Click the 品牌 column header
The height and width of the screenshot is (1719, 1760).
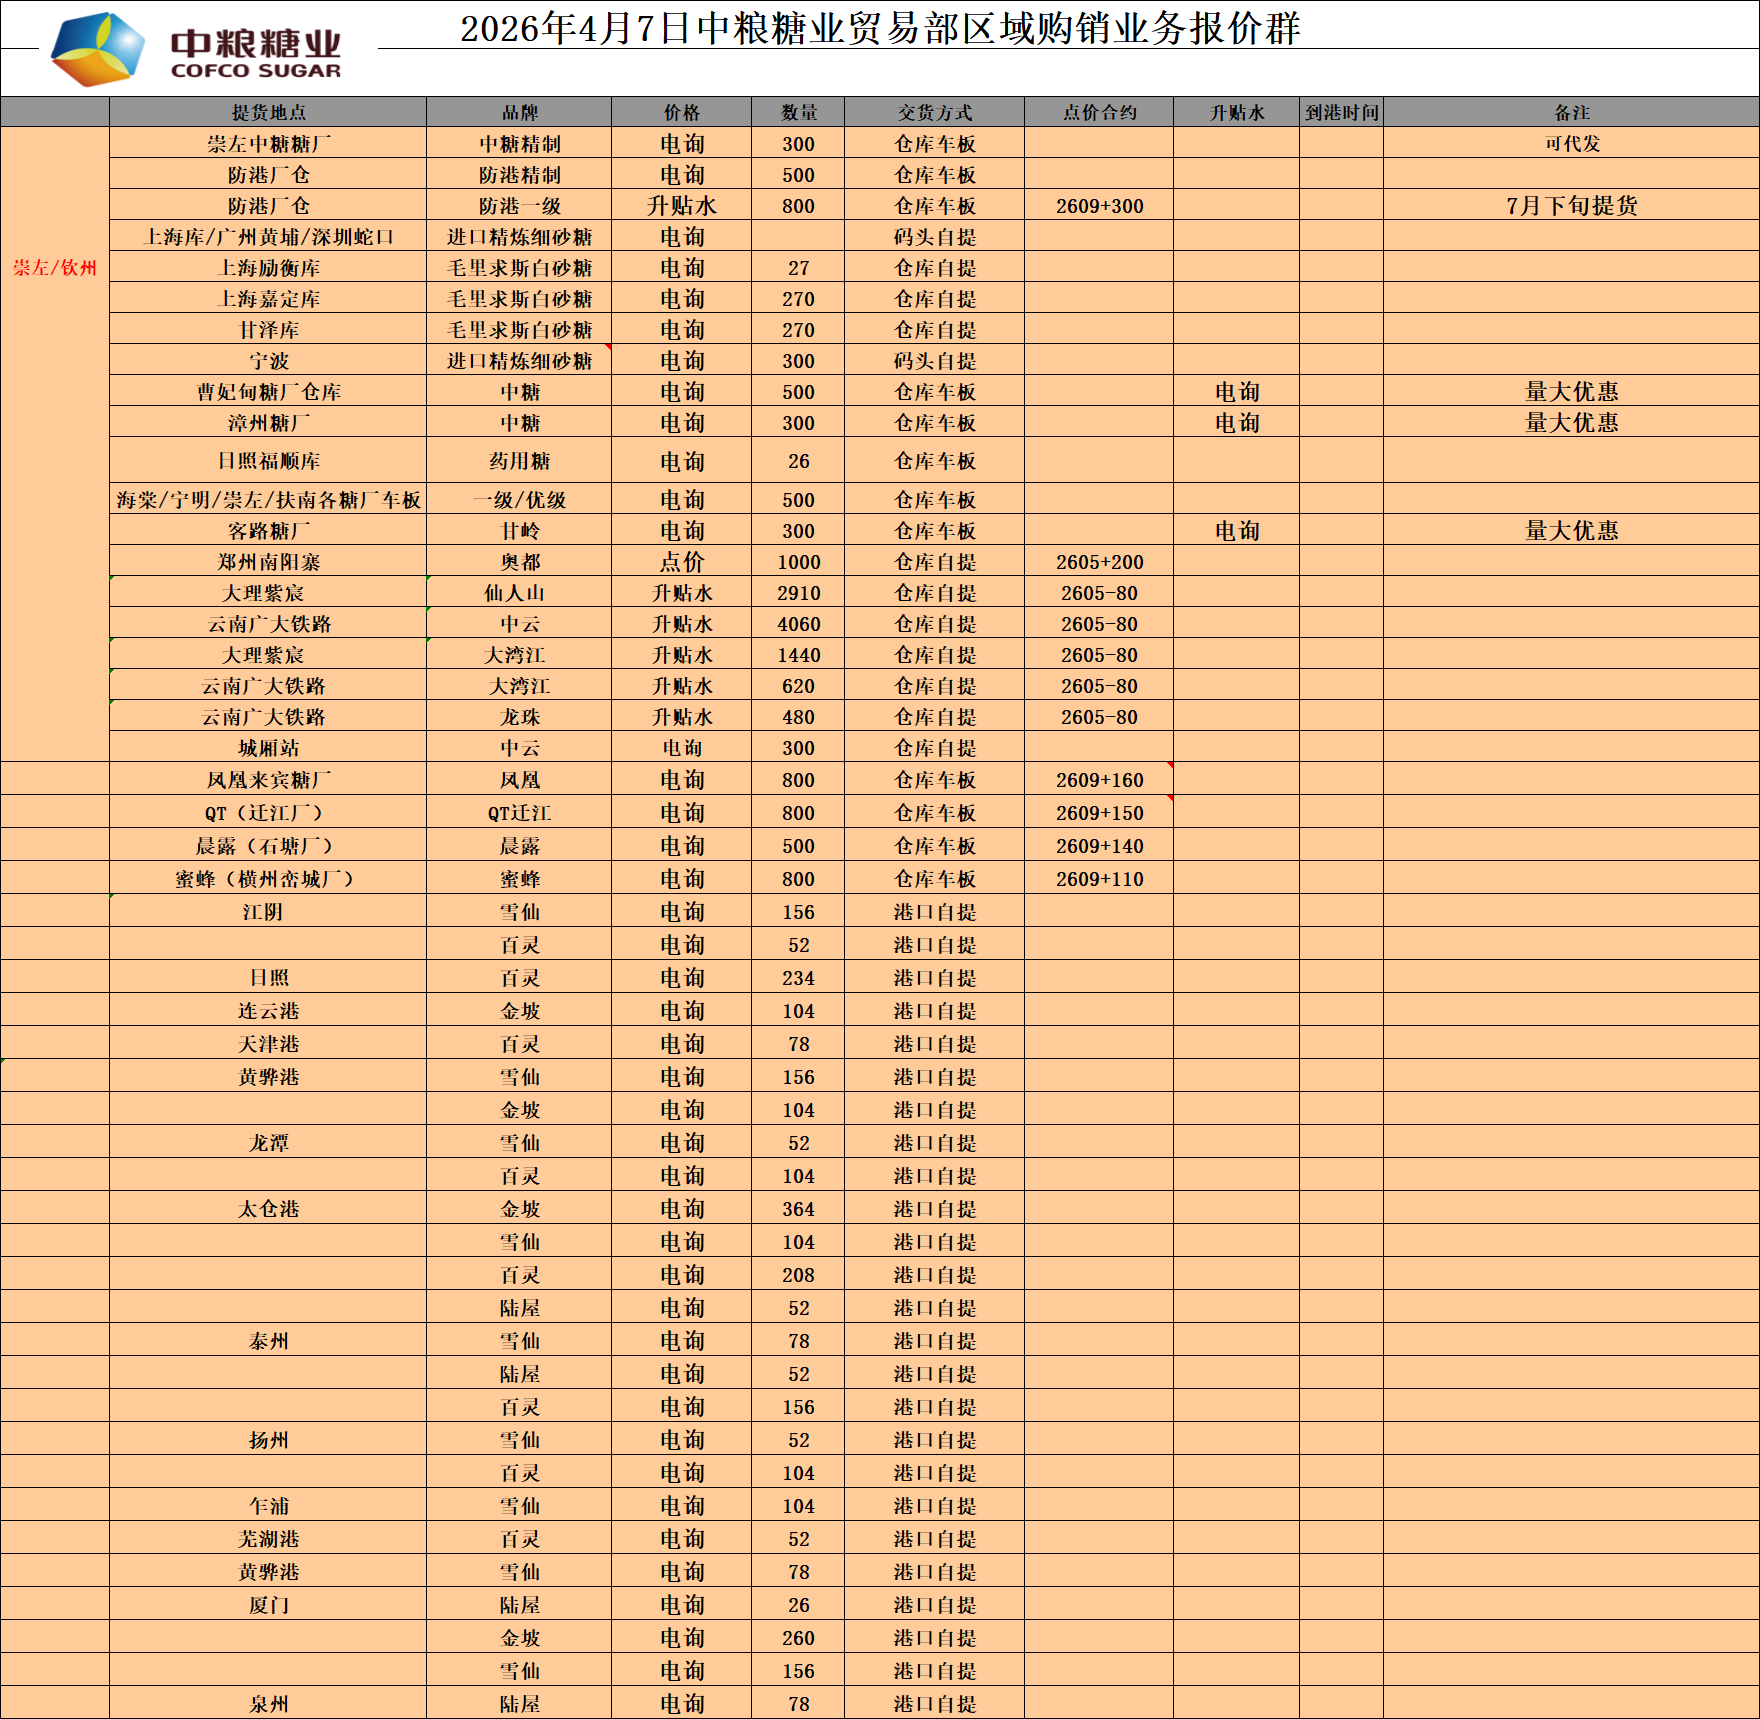click(x=519, y=112)
